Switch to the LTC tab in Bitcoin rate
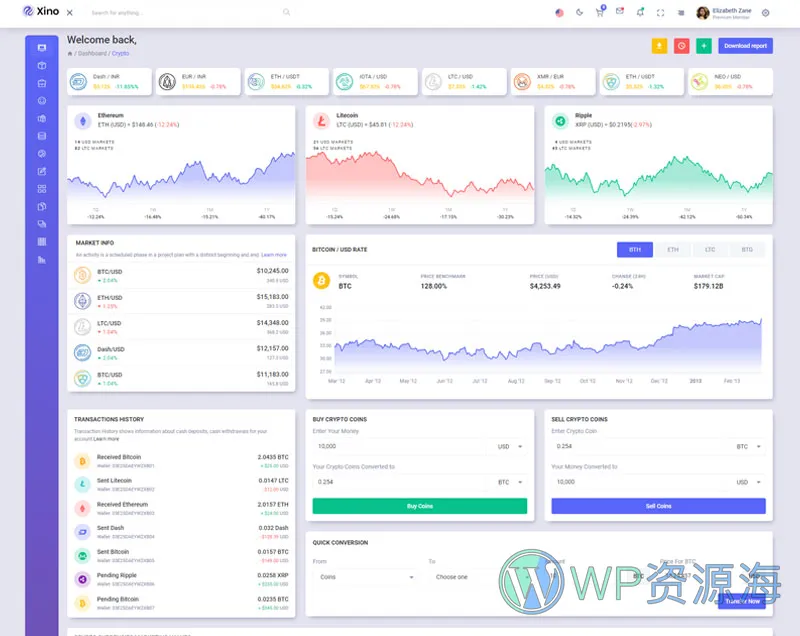Screen dimensions: 800x636 point(709,249)
